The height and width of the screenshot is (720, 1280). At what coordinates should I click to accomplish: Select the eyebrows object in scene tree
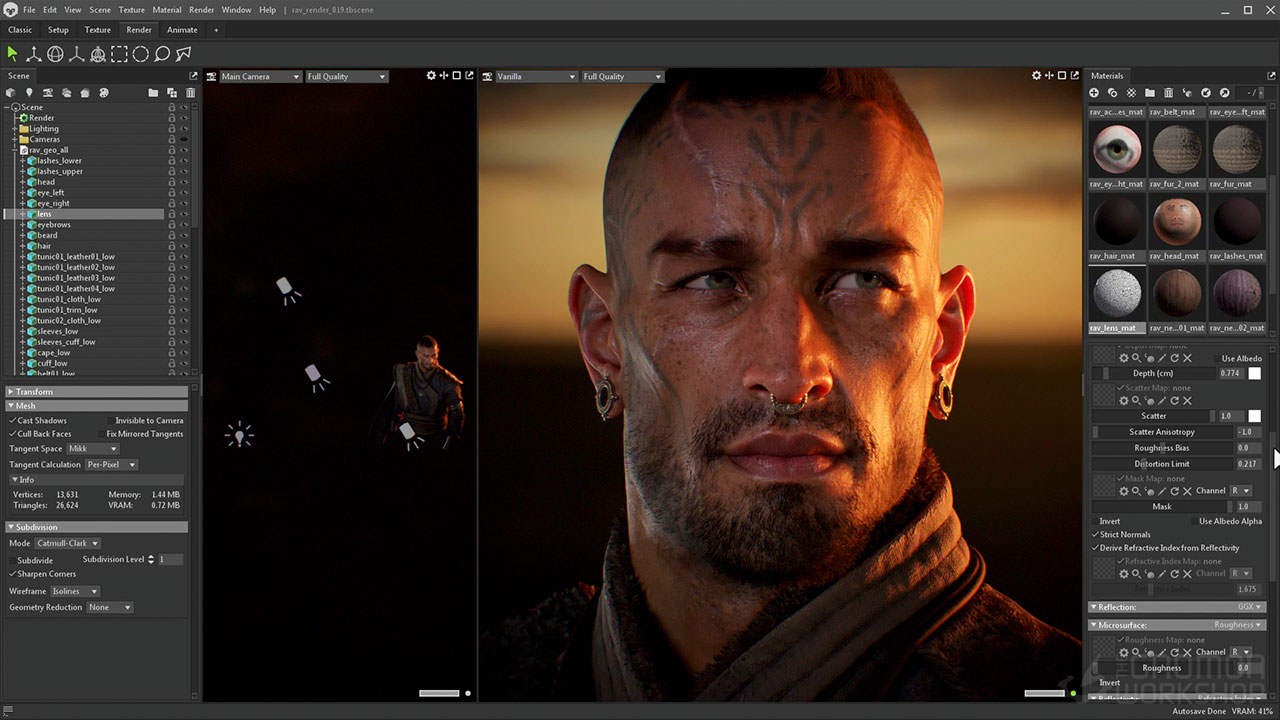click(x=54, y=225)
